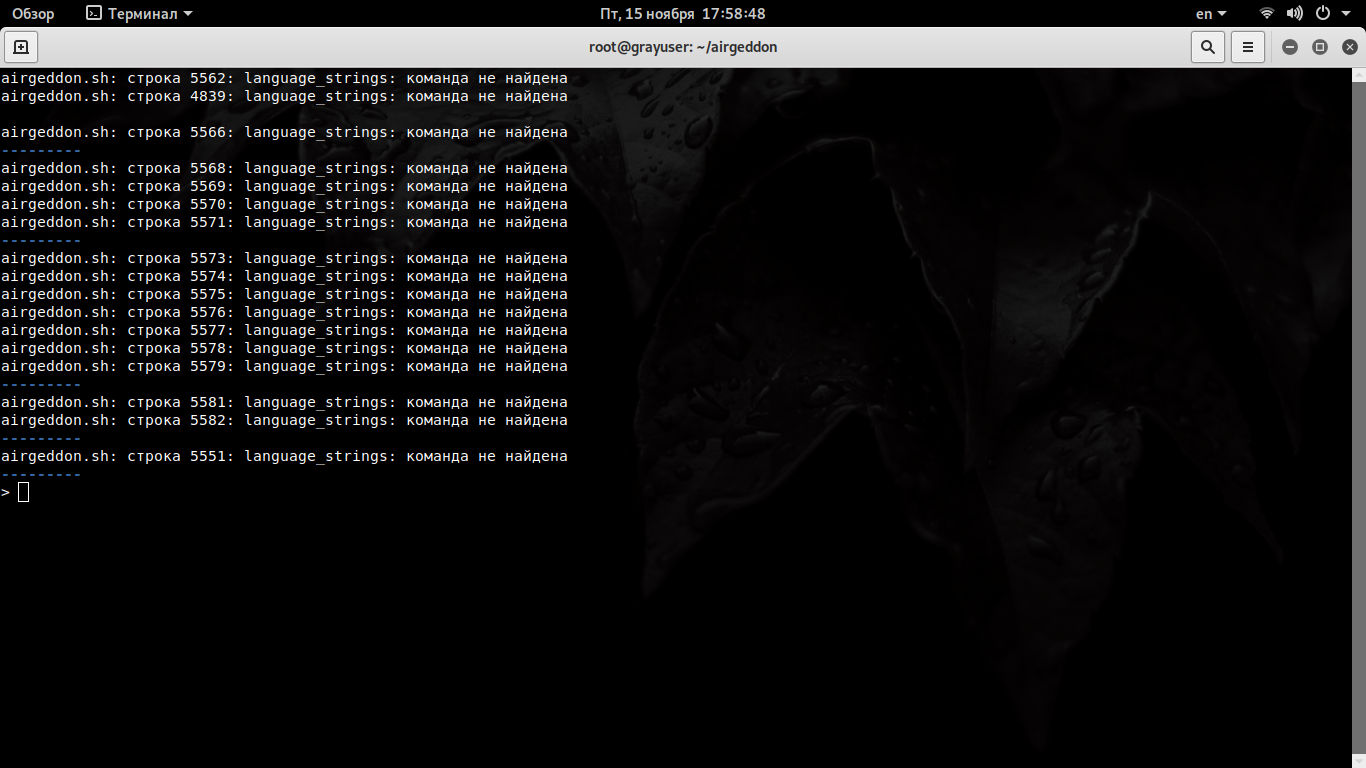The height and width of the screenshot is (768, 1366).
Task: Click the error line mentioning строка 5581
Action: [284, 402]
